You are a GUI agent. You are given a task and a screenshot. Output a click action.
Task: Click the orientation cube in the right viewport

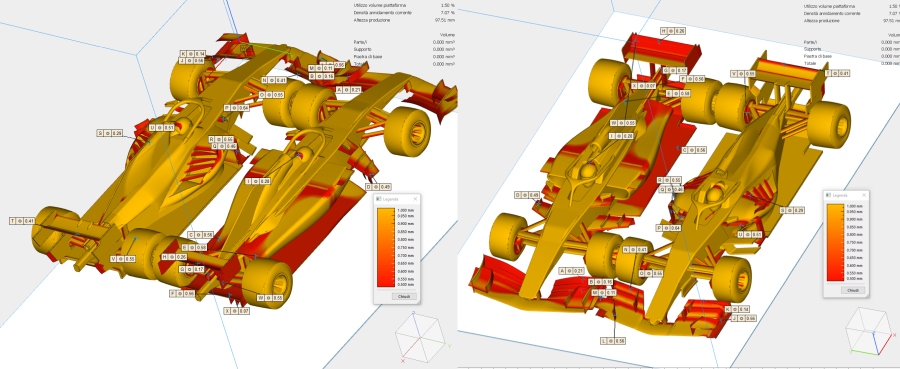871,331
